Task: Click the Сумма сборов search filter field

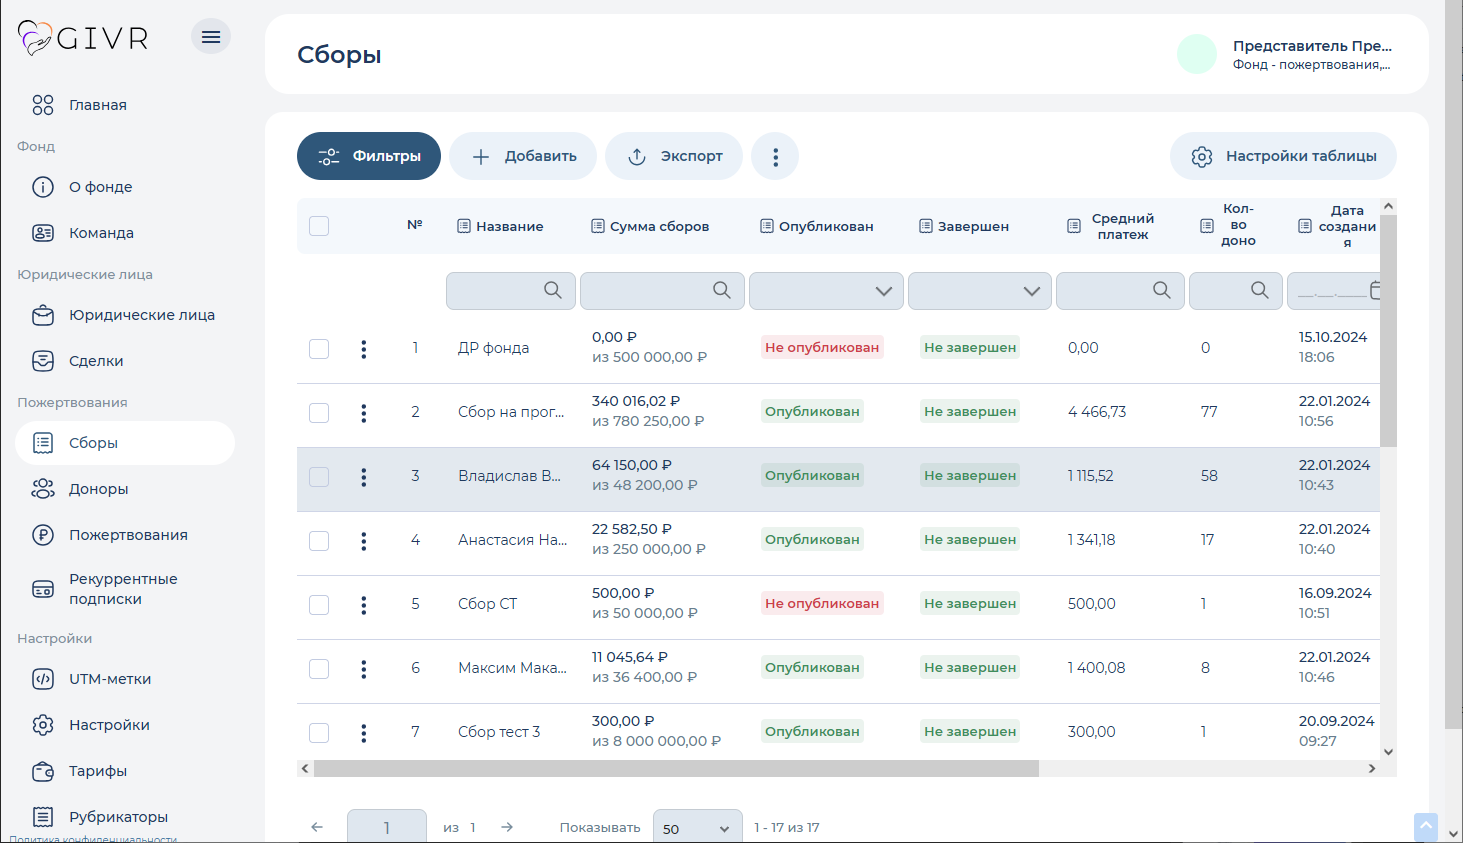Action: tap(662, 291)
